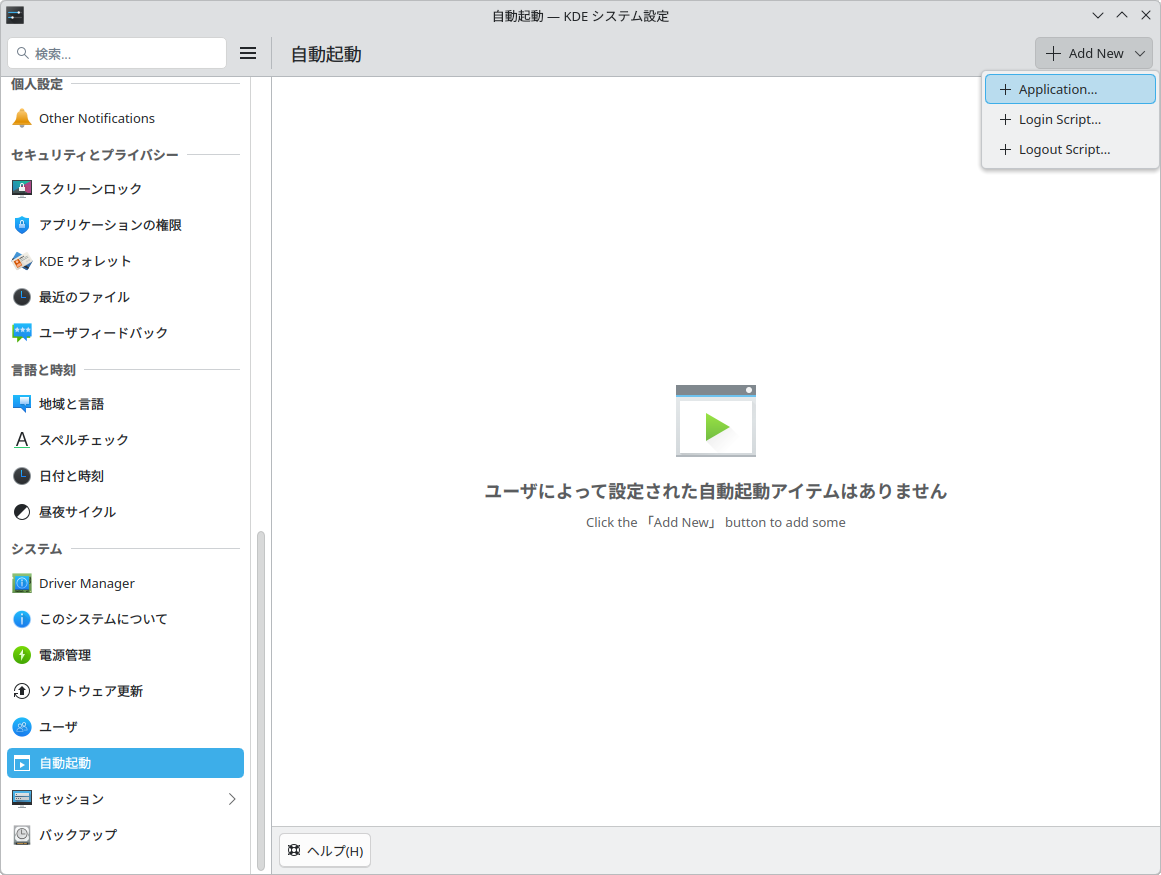The height and width of the screenshot is (875, 1161).
Task: Click the Login Script... label in menu
Action: tap(1060, 119)
